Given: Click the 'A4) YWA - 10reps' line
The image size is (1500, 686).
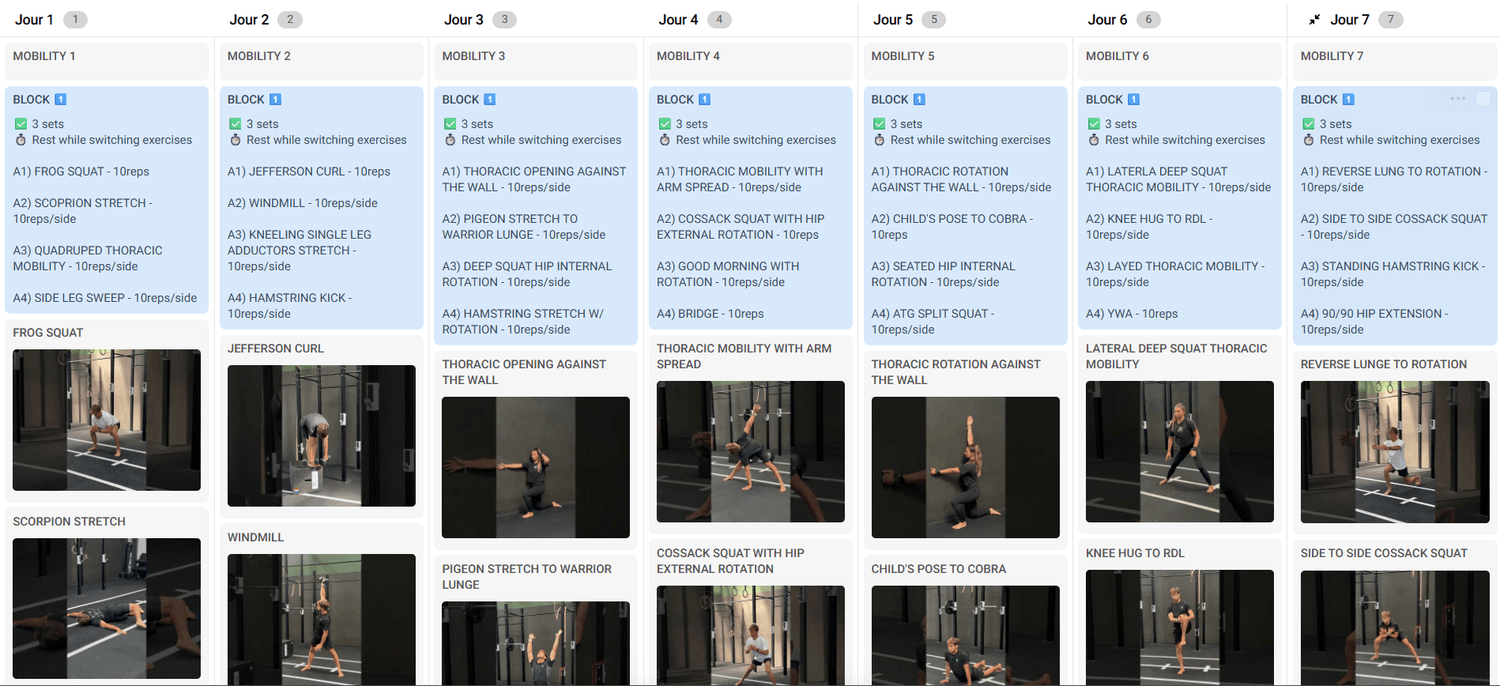Looking at the screenshot, I should 1132,314.
